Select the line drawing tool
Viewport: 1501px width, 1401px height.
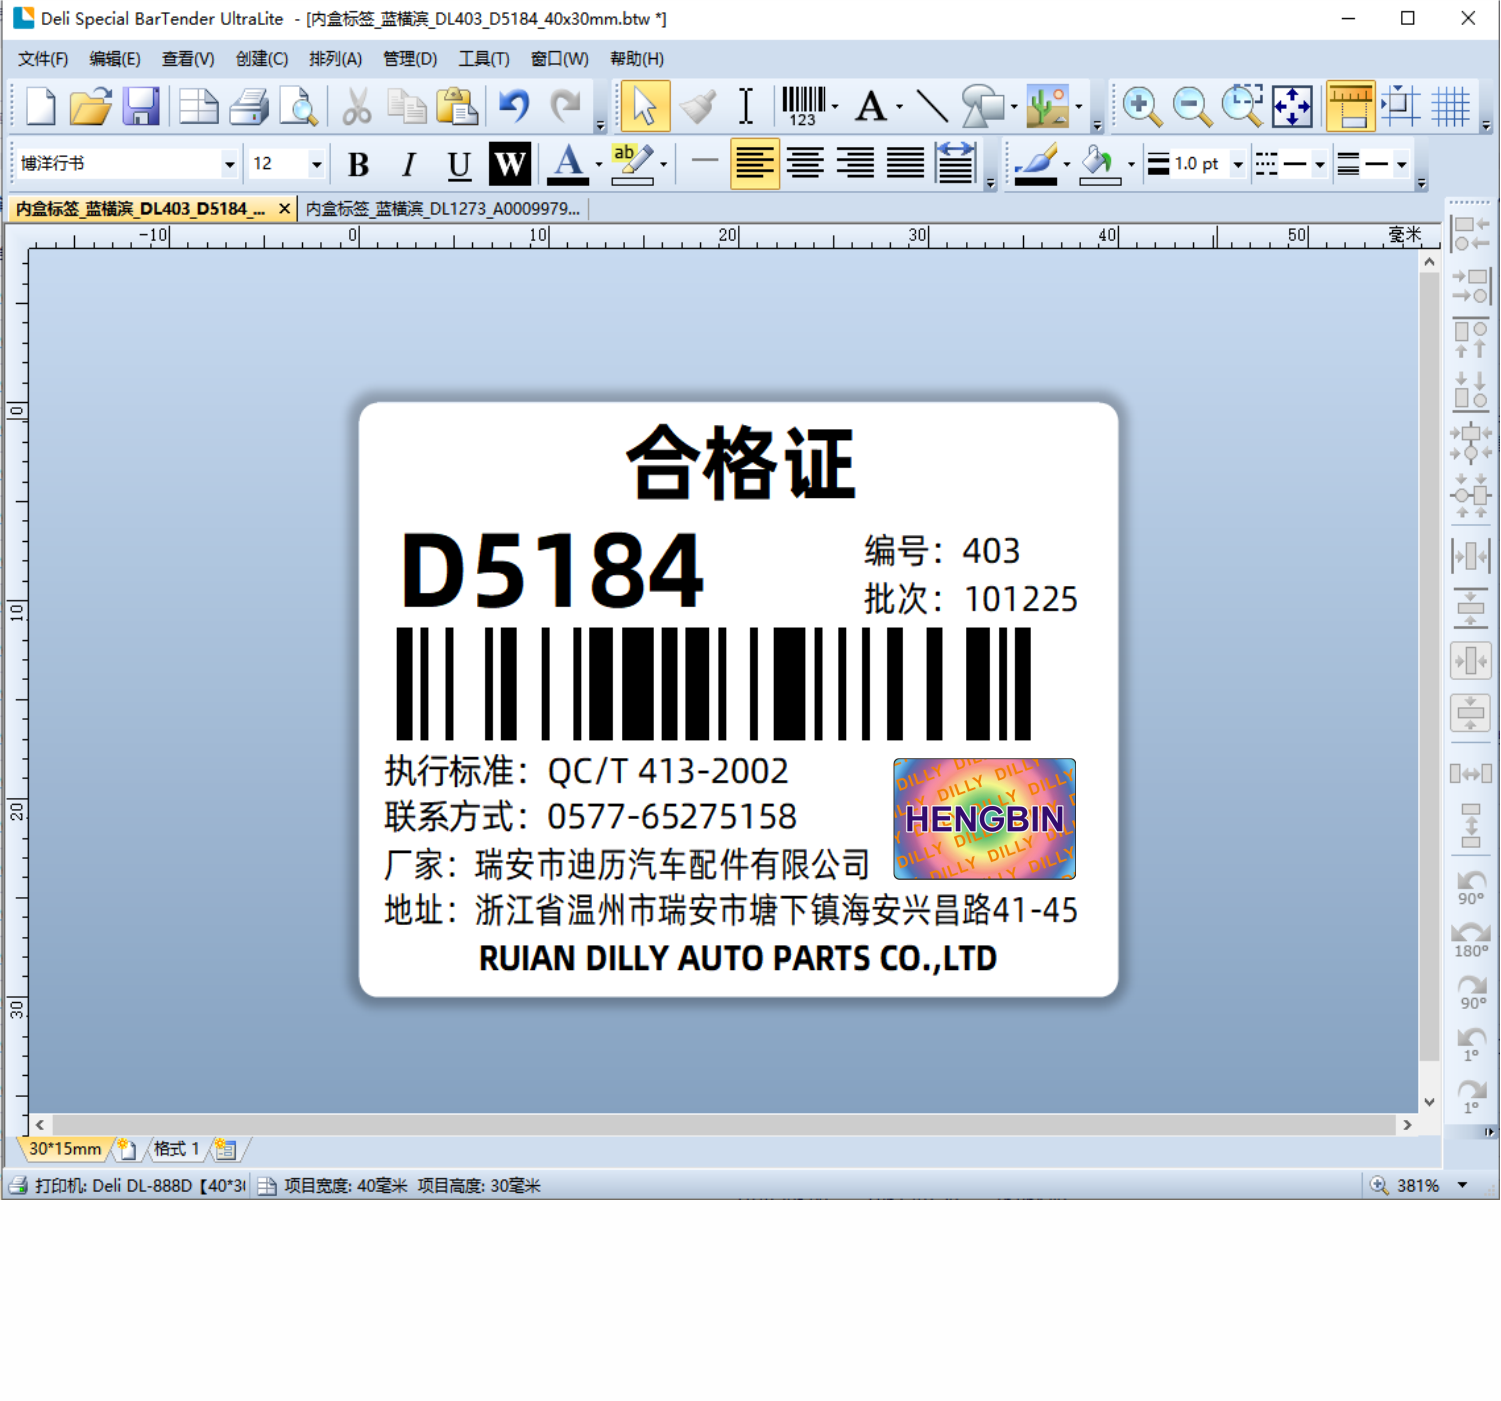click(932, 106)
